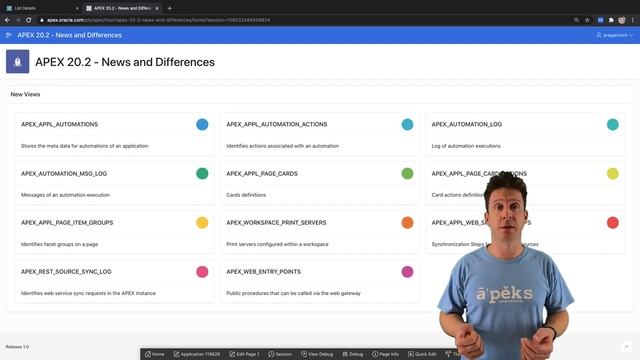Open the browser zoom magnifier icon
The width and height of the screenshot is (640, 360).
pos(576,20)
